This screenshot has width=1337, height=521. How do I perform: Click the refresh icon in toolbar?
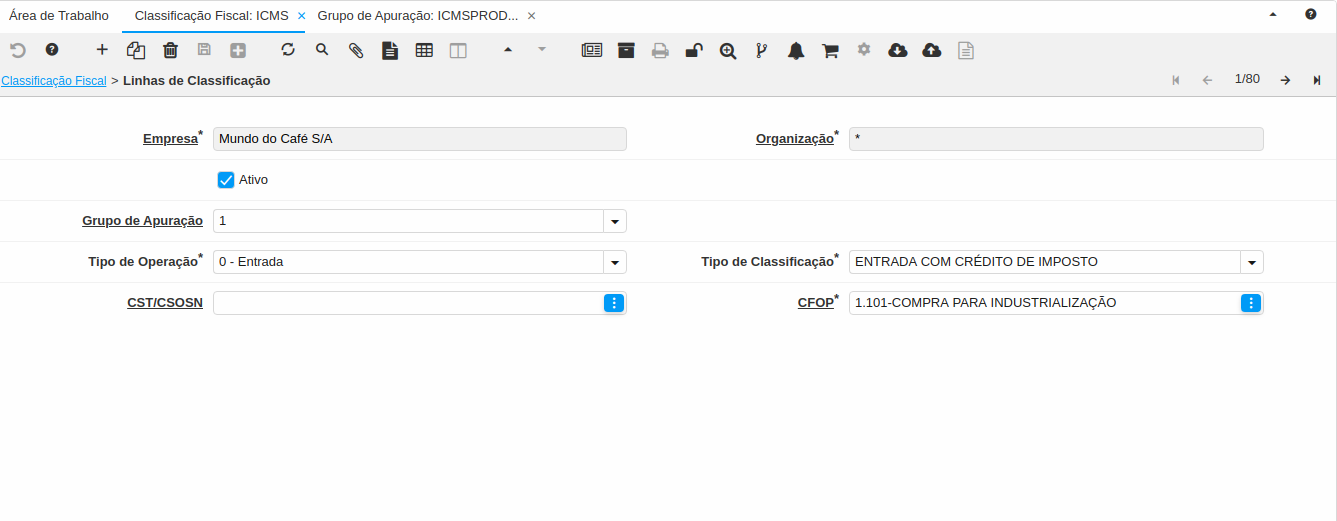tap(288, 50)
